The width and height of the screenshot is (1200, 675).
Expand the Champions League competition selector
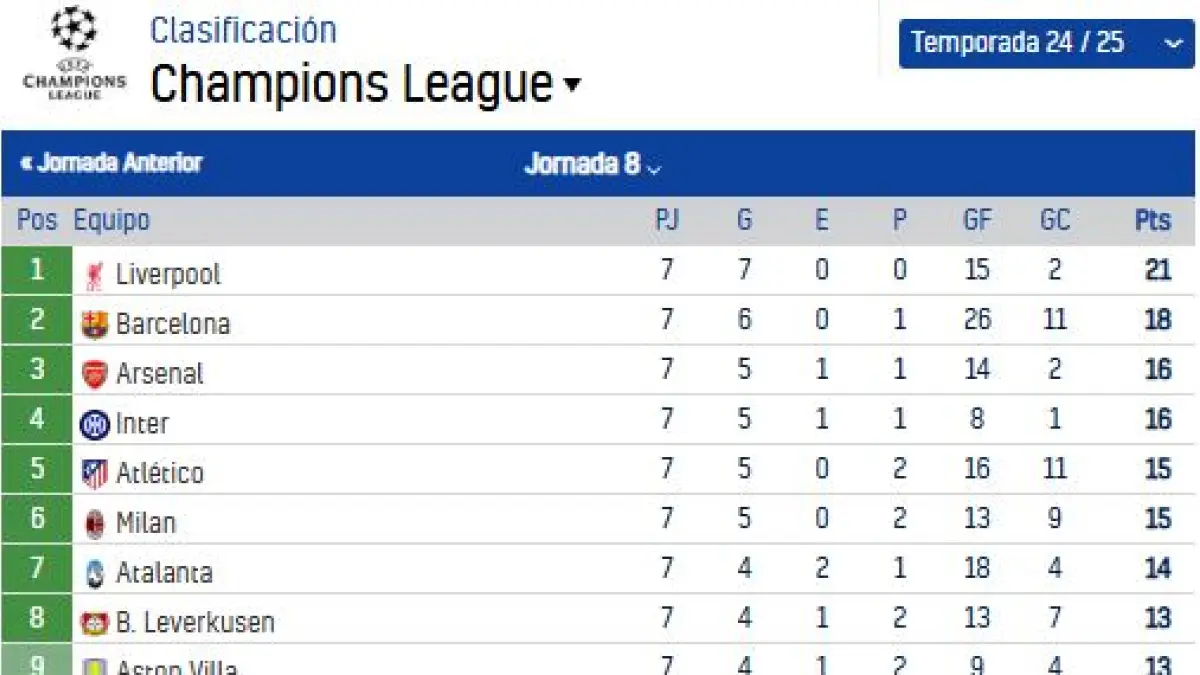(365, 84)
